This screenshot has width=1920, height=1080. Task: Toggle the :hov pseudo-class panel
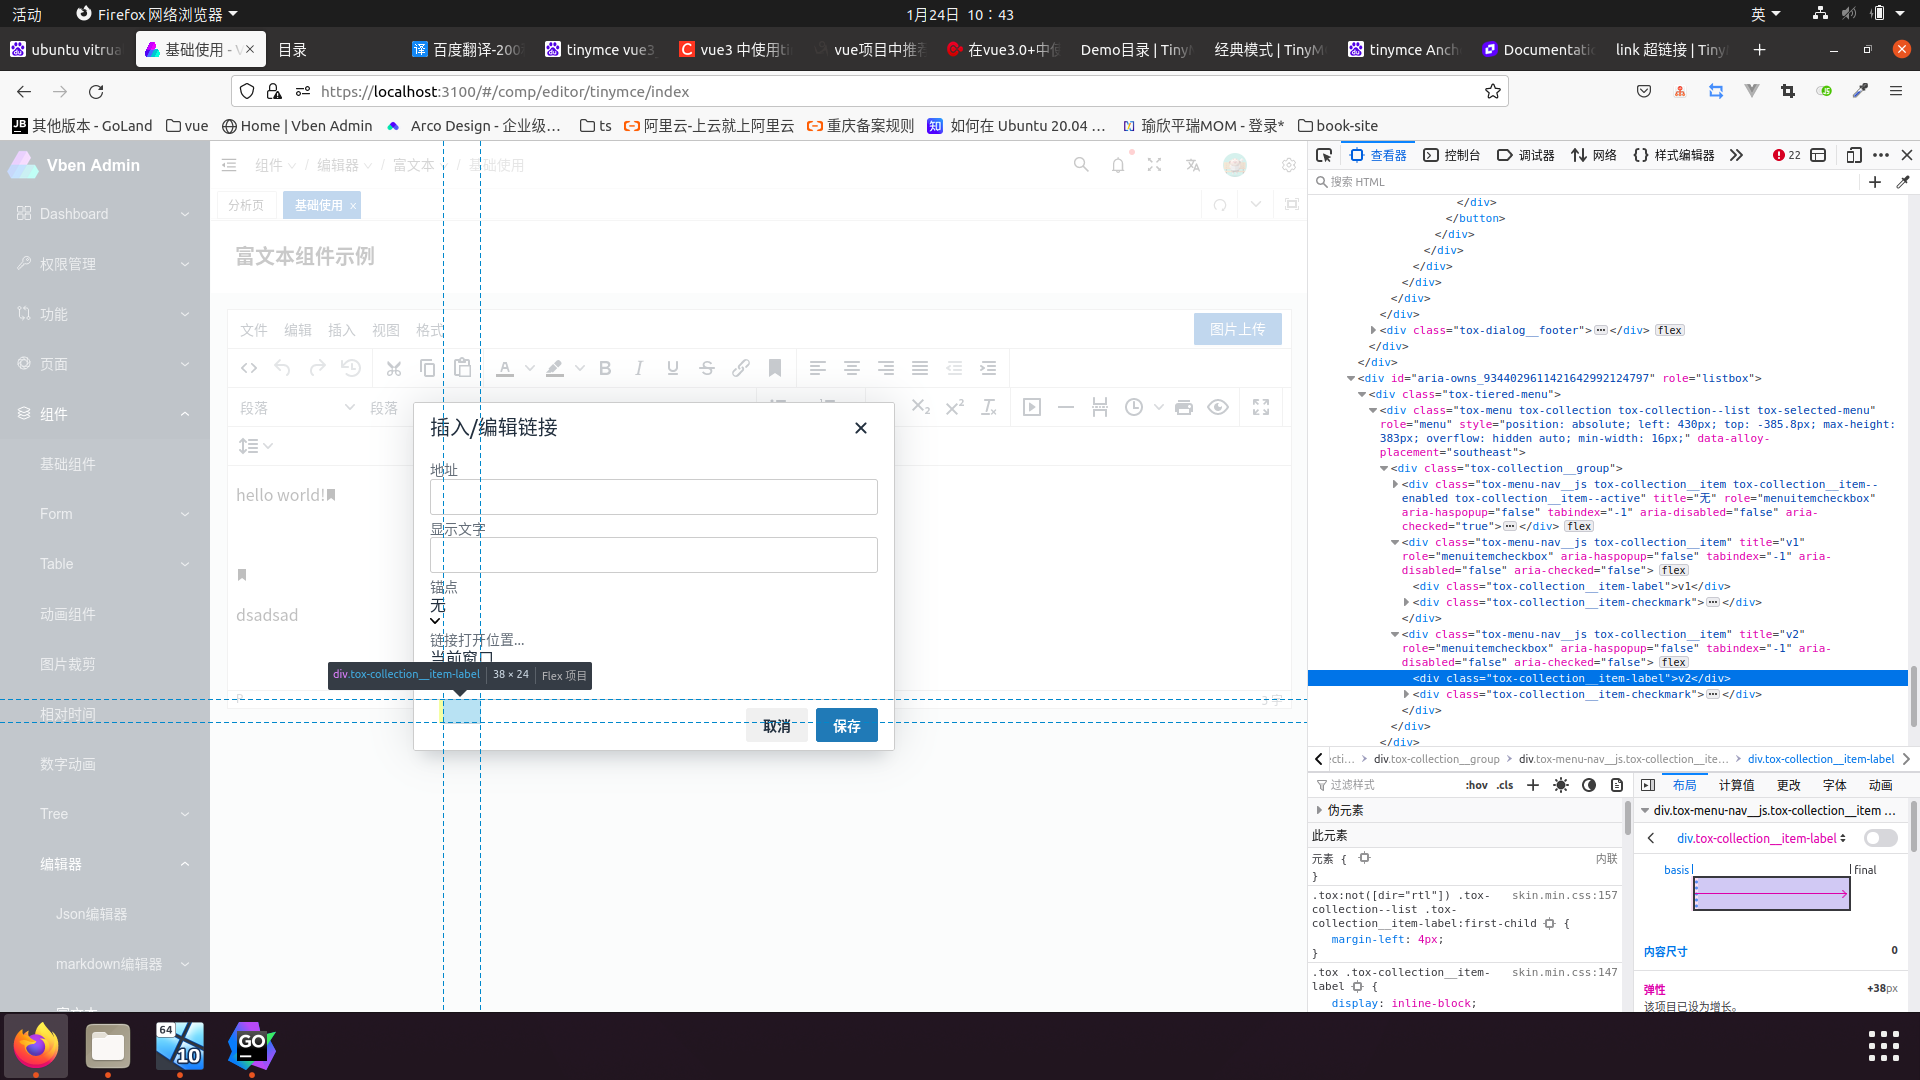[x=1476, y=785]
